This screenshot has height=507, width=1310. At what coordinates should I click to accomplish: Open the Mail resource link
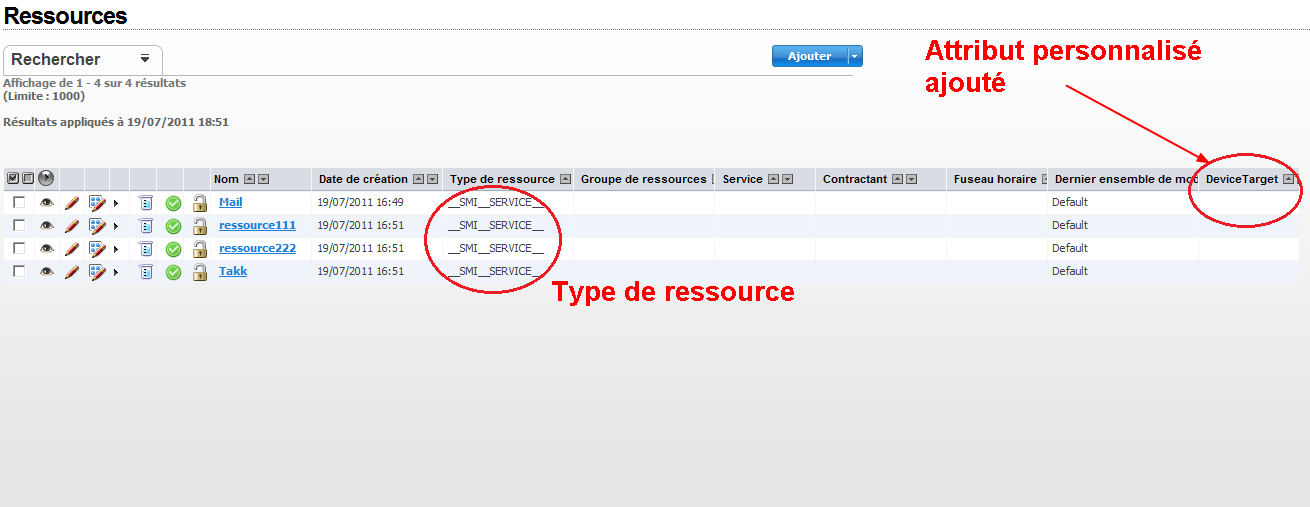point(231,202)
